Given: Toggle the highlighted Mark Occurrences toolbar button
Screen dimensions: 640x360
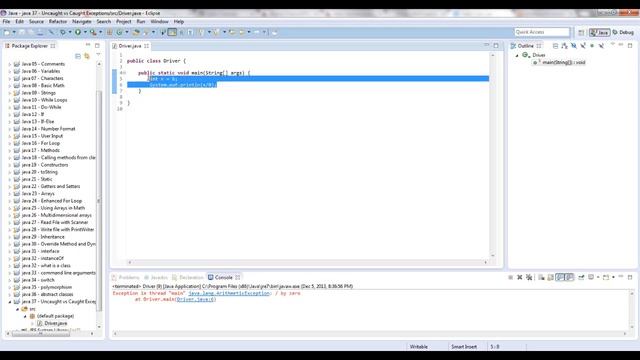Looking at the screenshot, I should pos(172,32).
